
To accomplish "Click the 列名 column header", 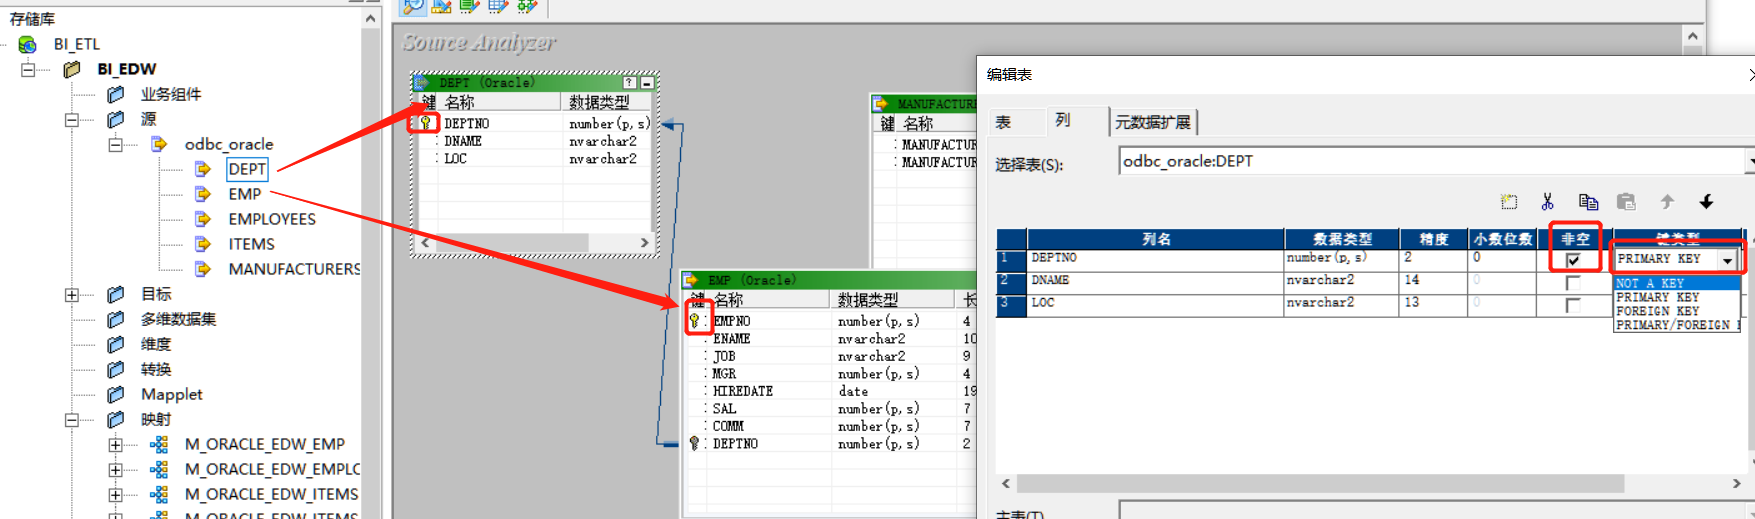I will click(1156, 239).
